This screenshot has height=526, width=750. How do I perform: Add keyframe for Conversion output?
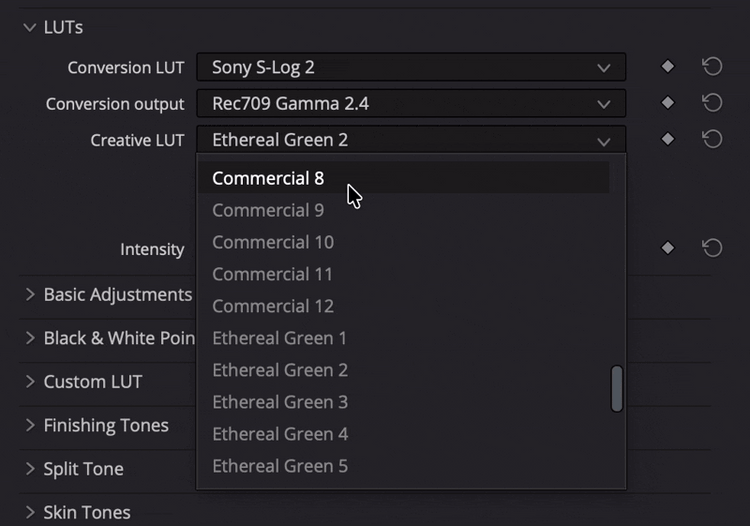click(x=668, y=103)
